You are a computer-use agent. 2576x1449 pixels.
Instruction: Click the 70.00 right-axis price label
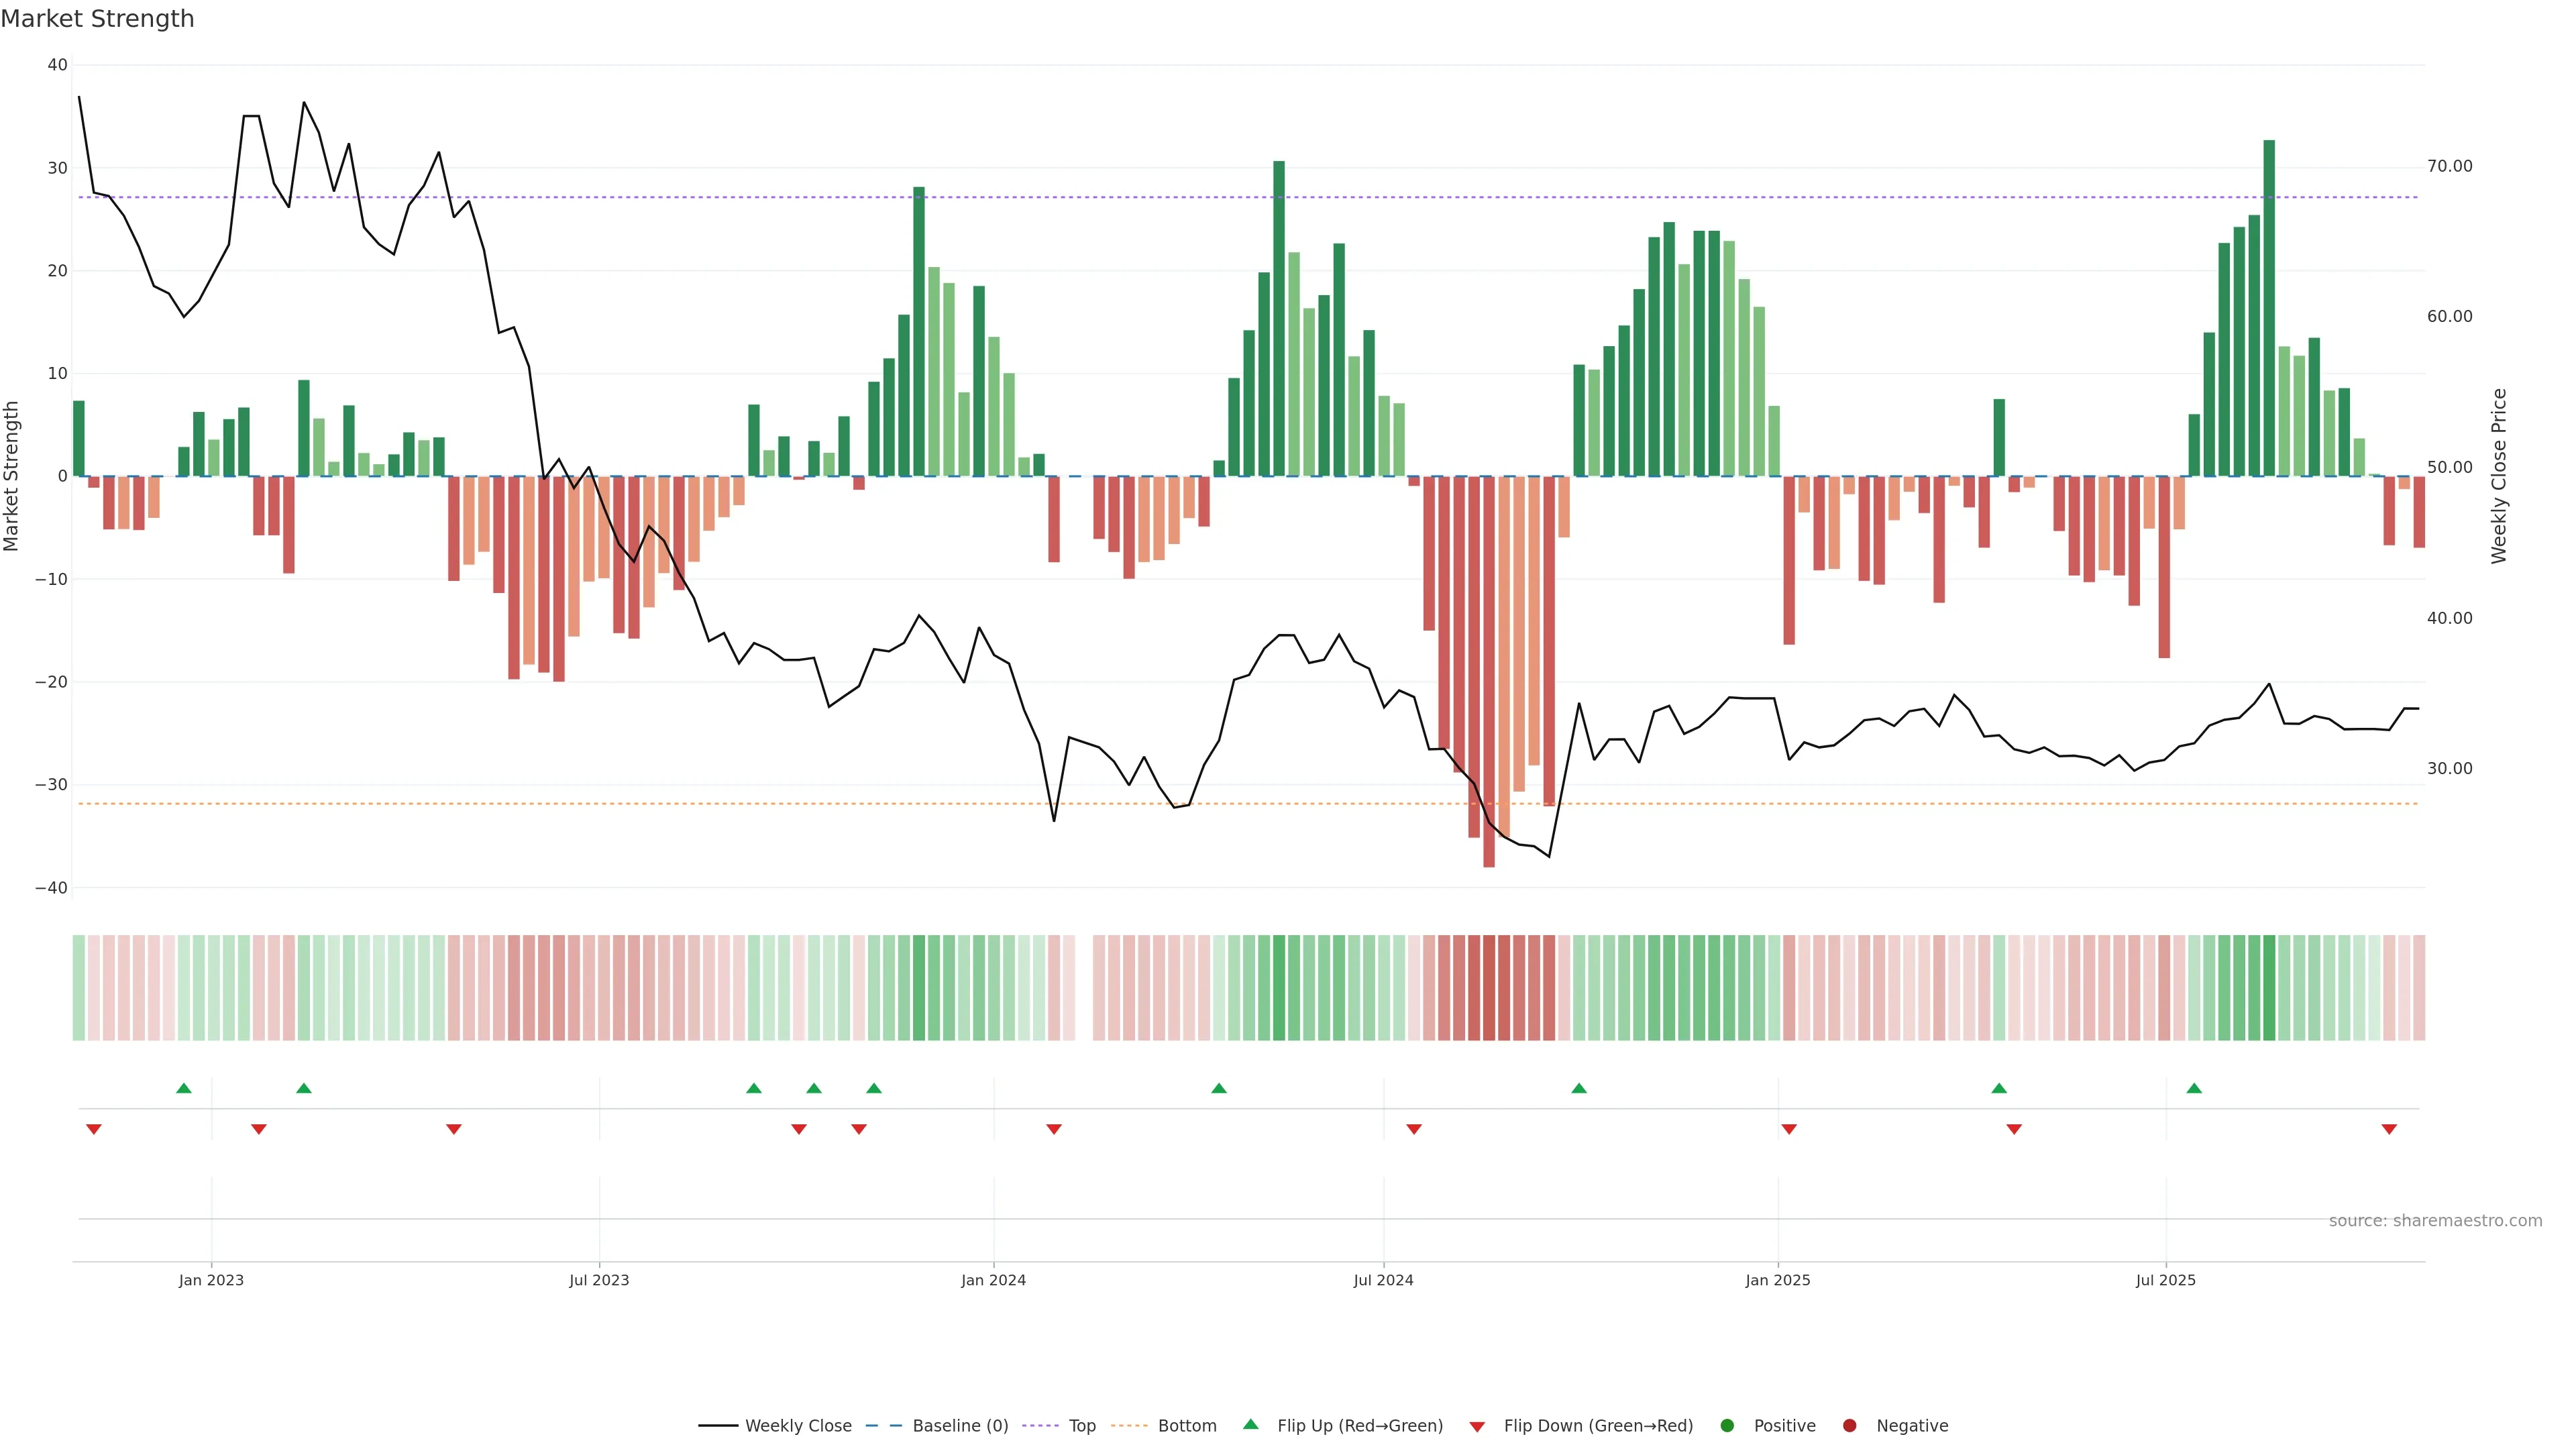tap(2449, 166)
